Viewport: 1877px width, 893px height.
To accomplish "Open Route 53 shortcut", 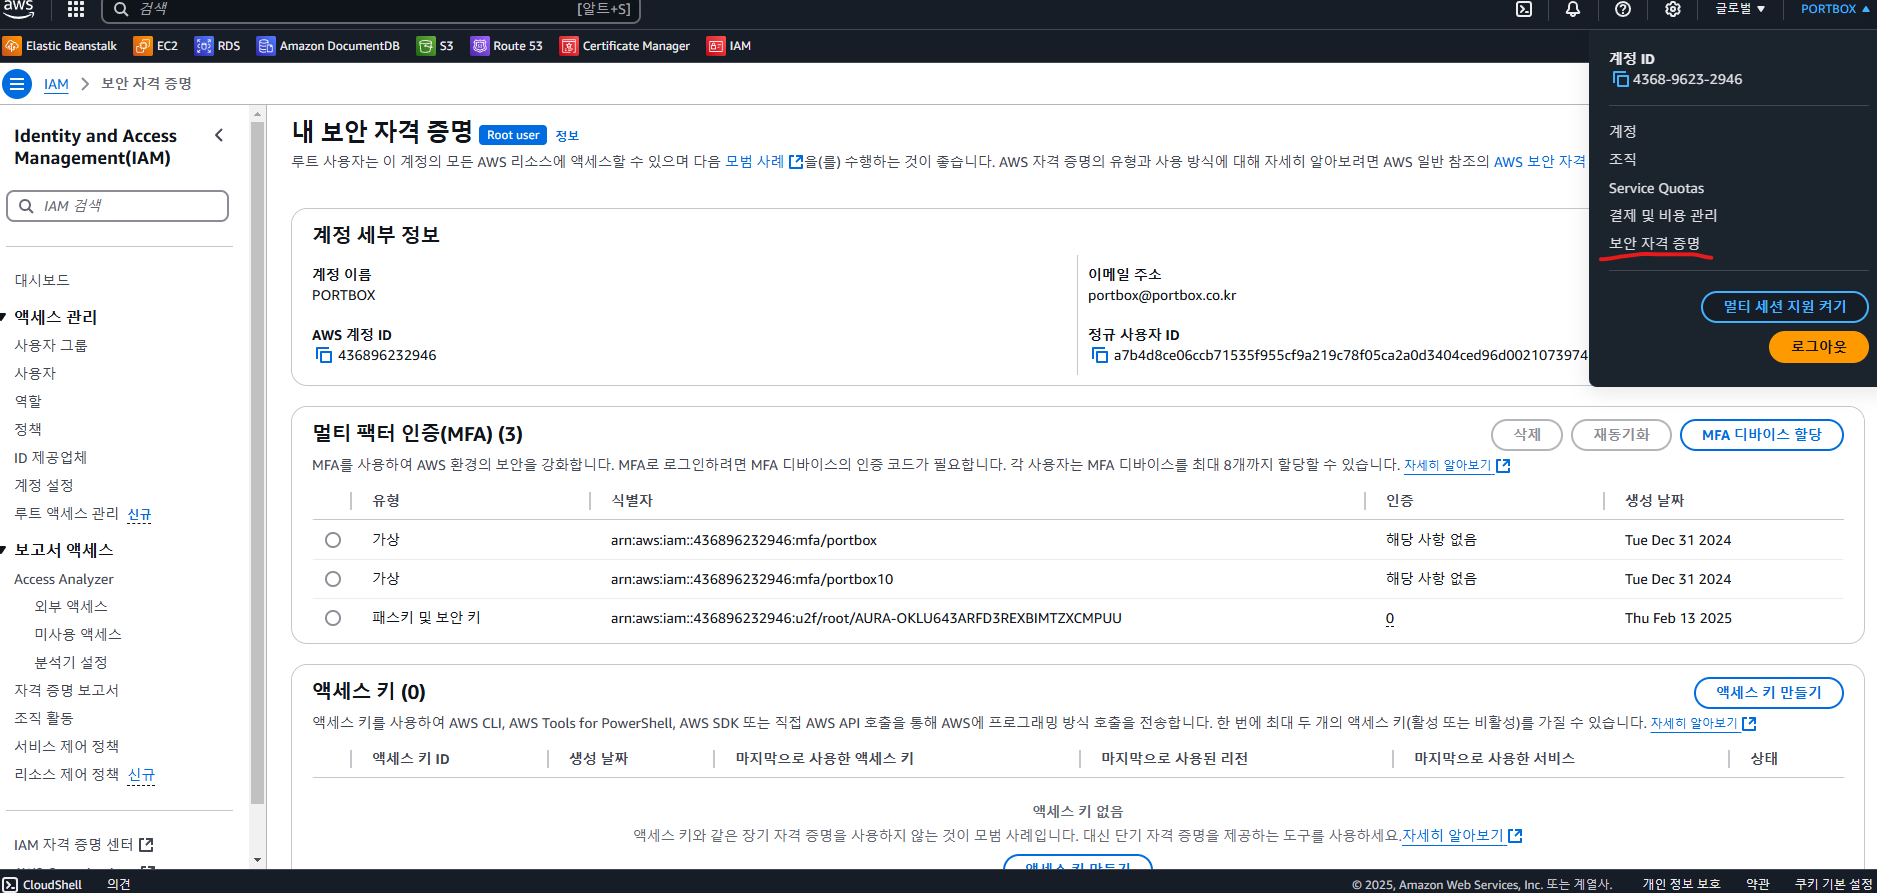I will pos(507,46).
